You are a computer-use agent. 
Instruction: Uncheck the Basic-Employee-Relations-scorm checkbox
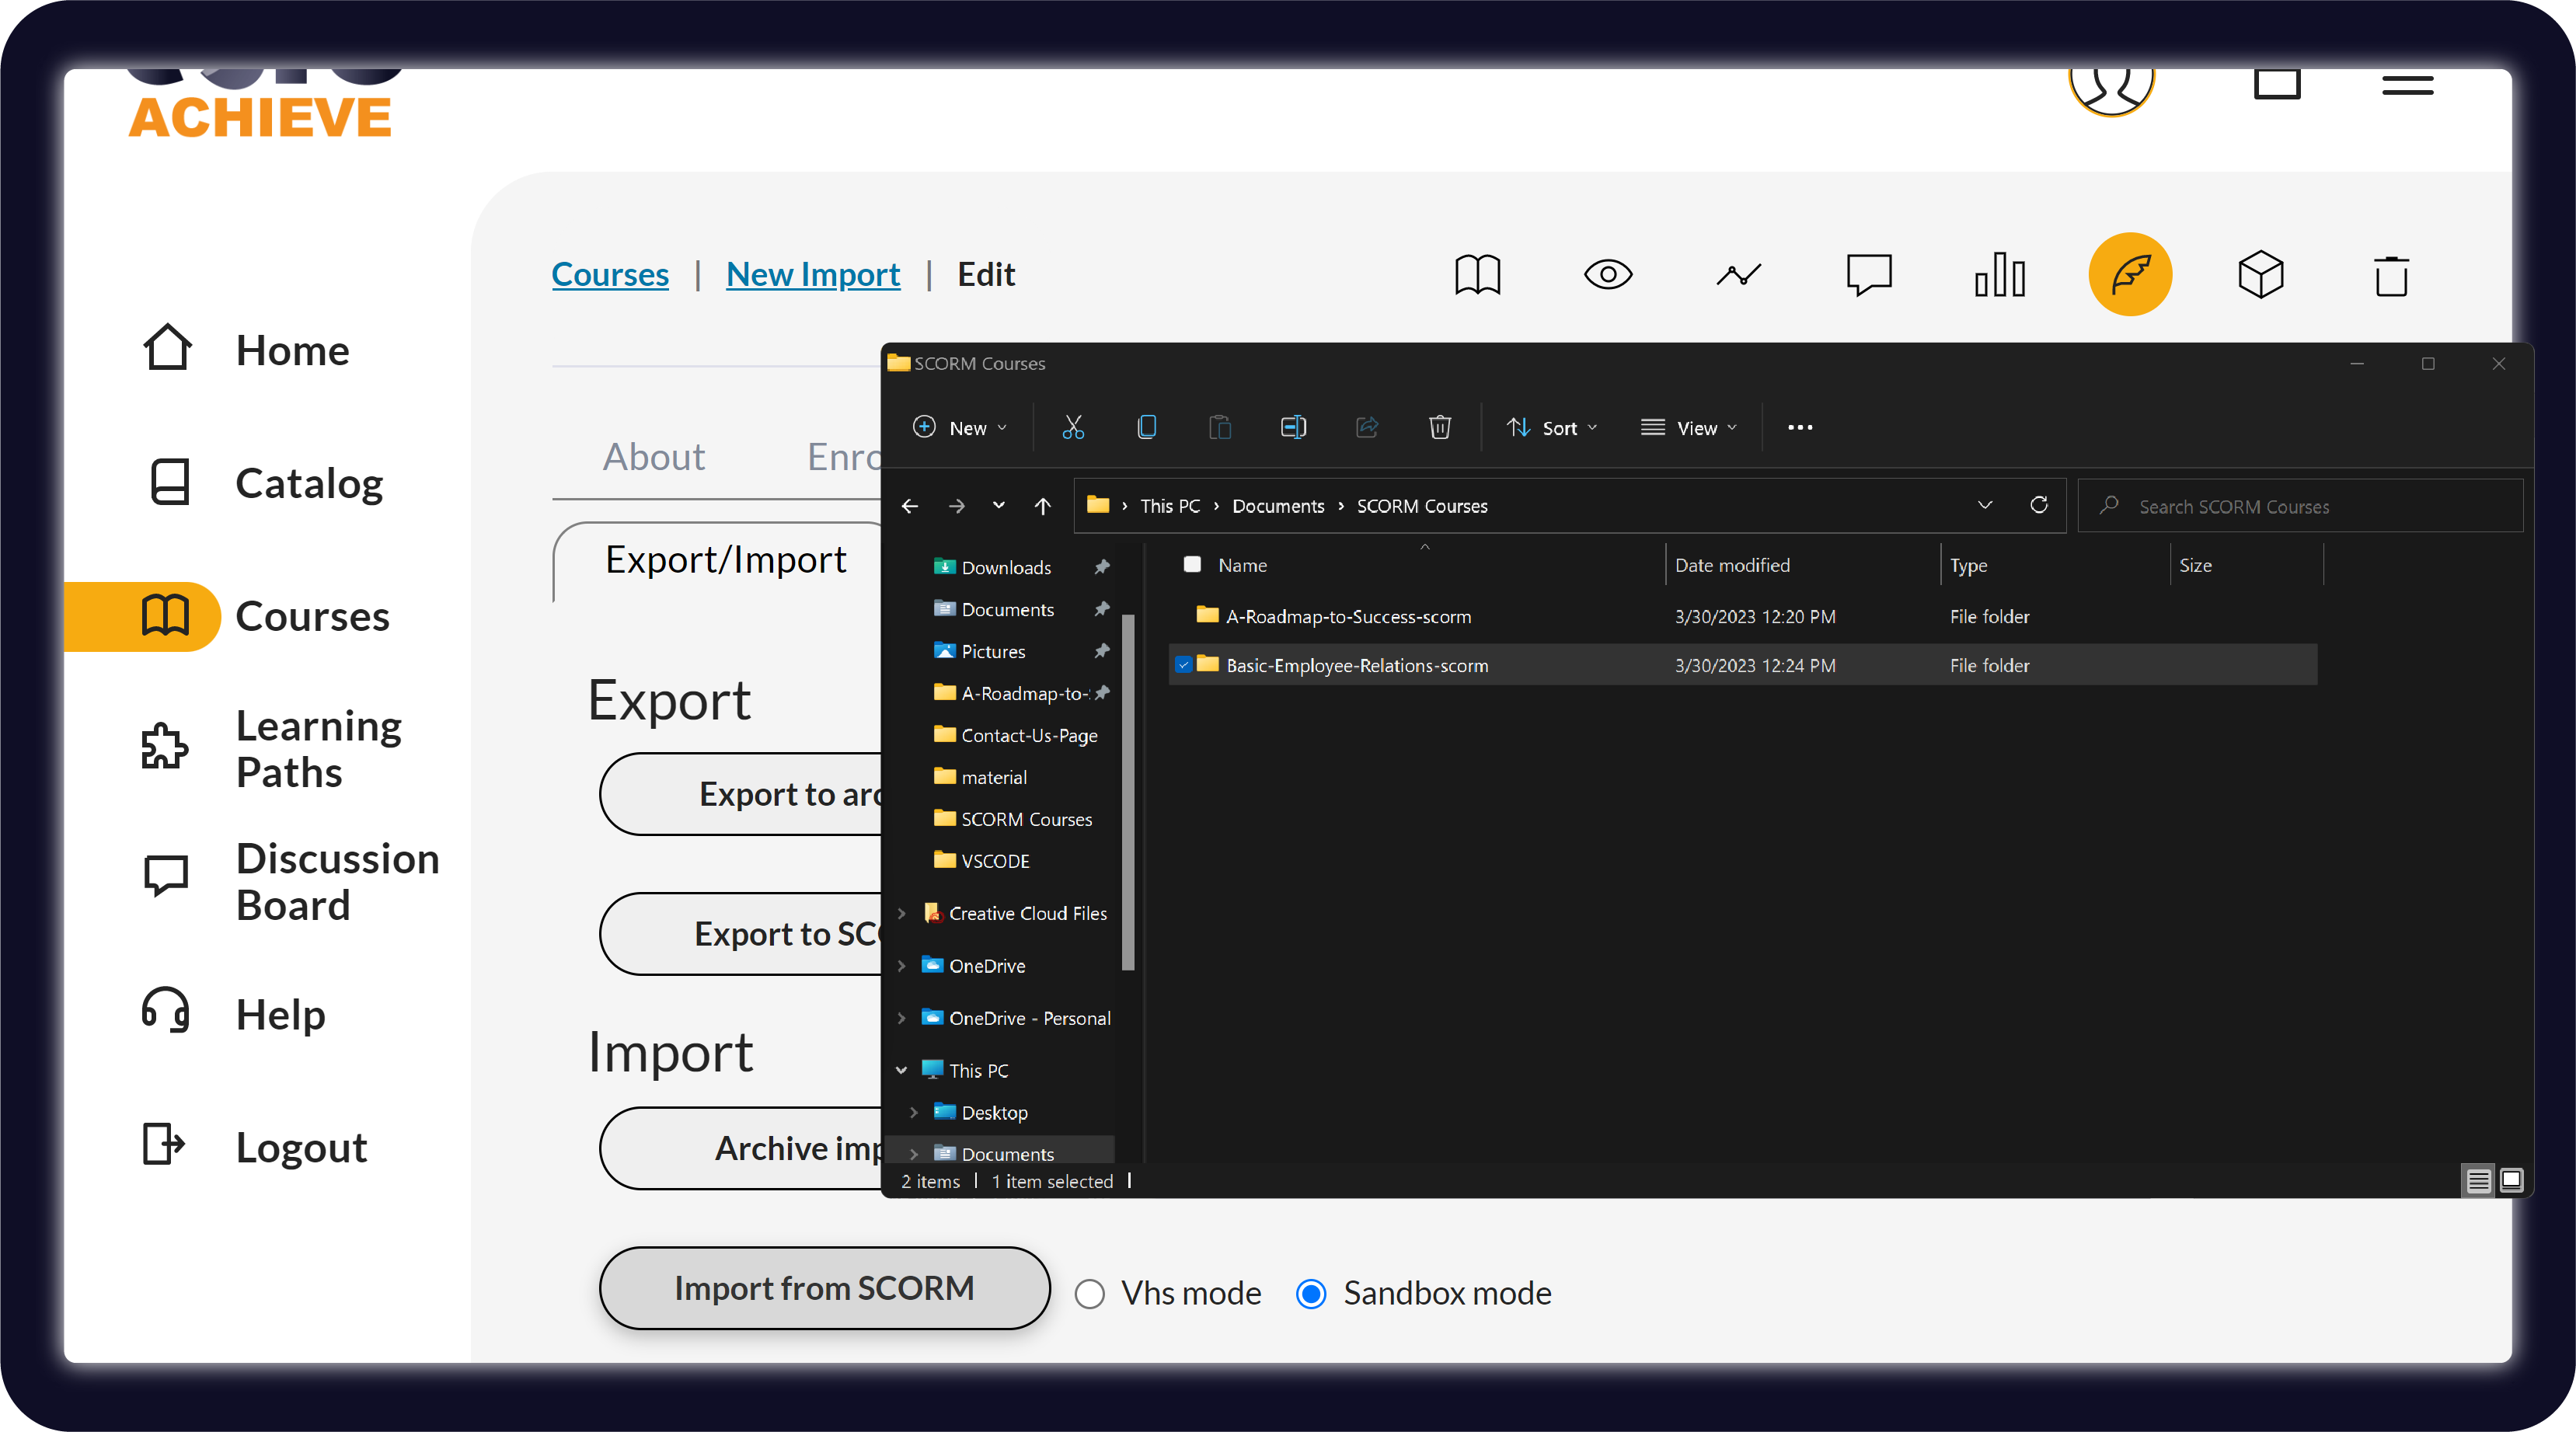[x=1184, y=665]
